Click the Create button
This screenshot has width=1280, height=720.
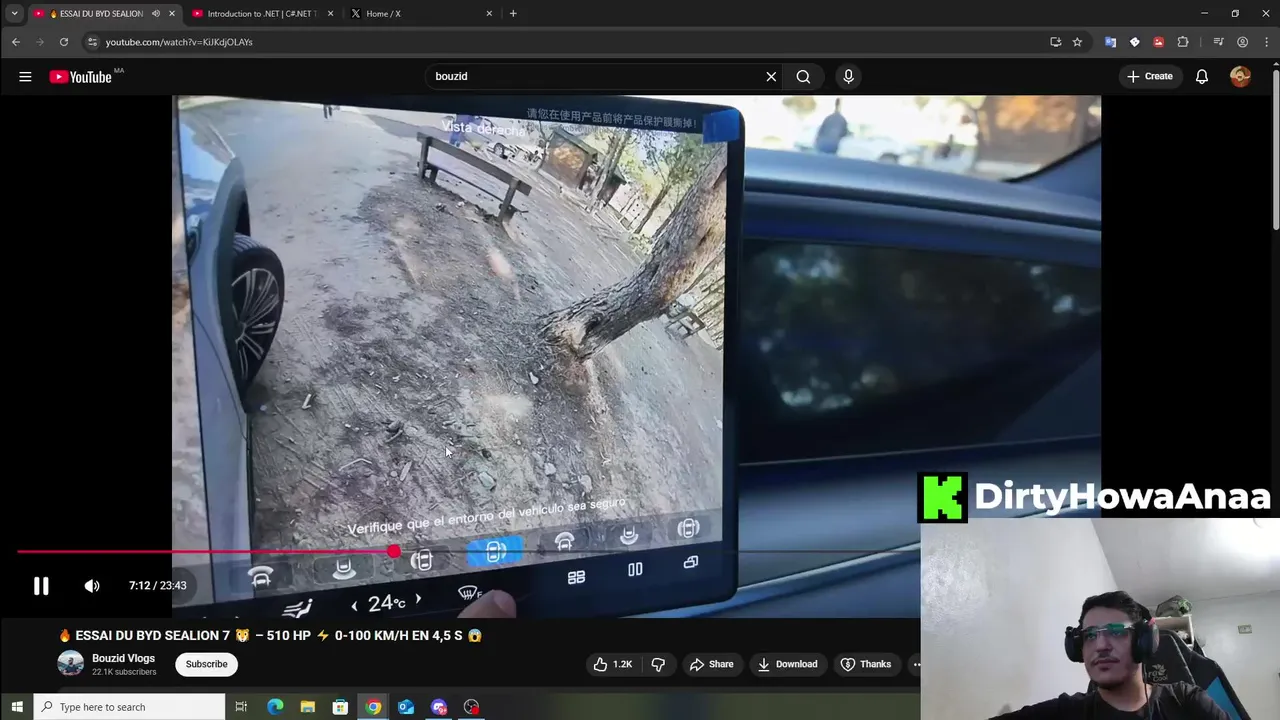tap(1150, 76)
